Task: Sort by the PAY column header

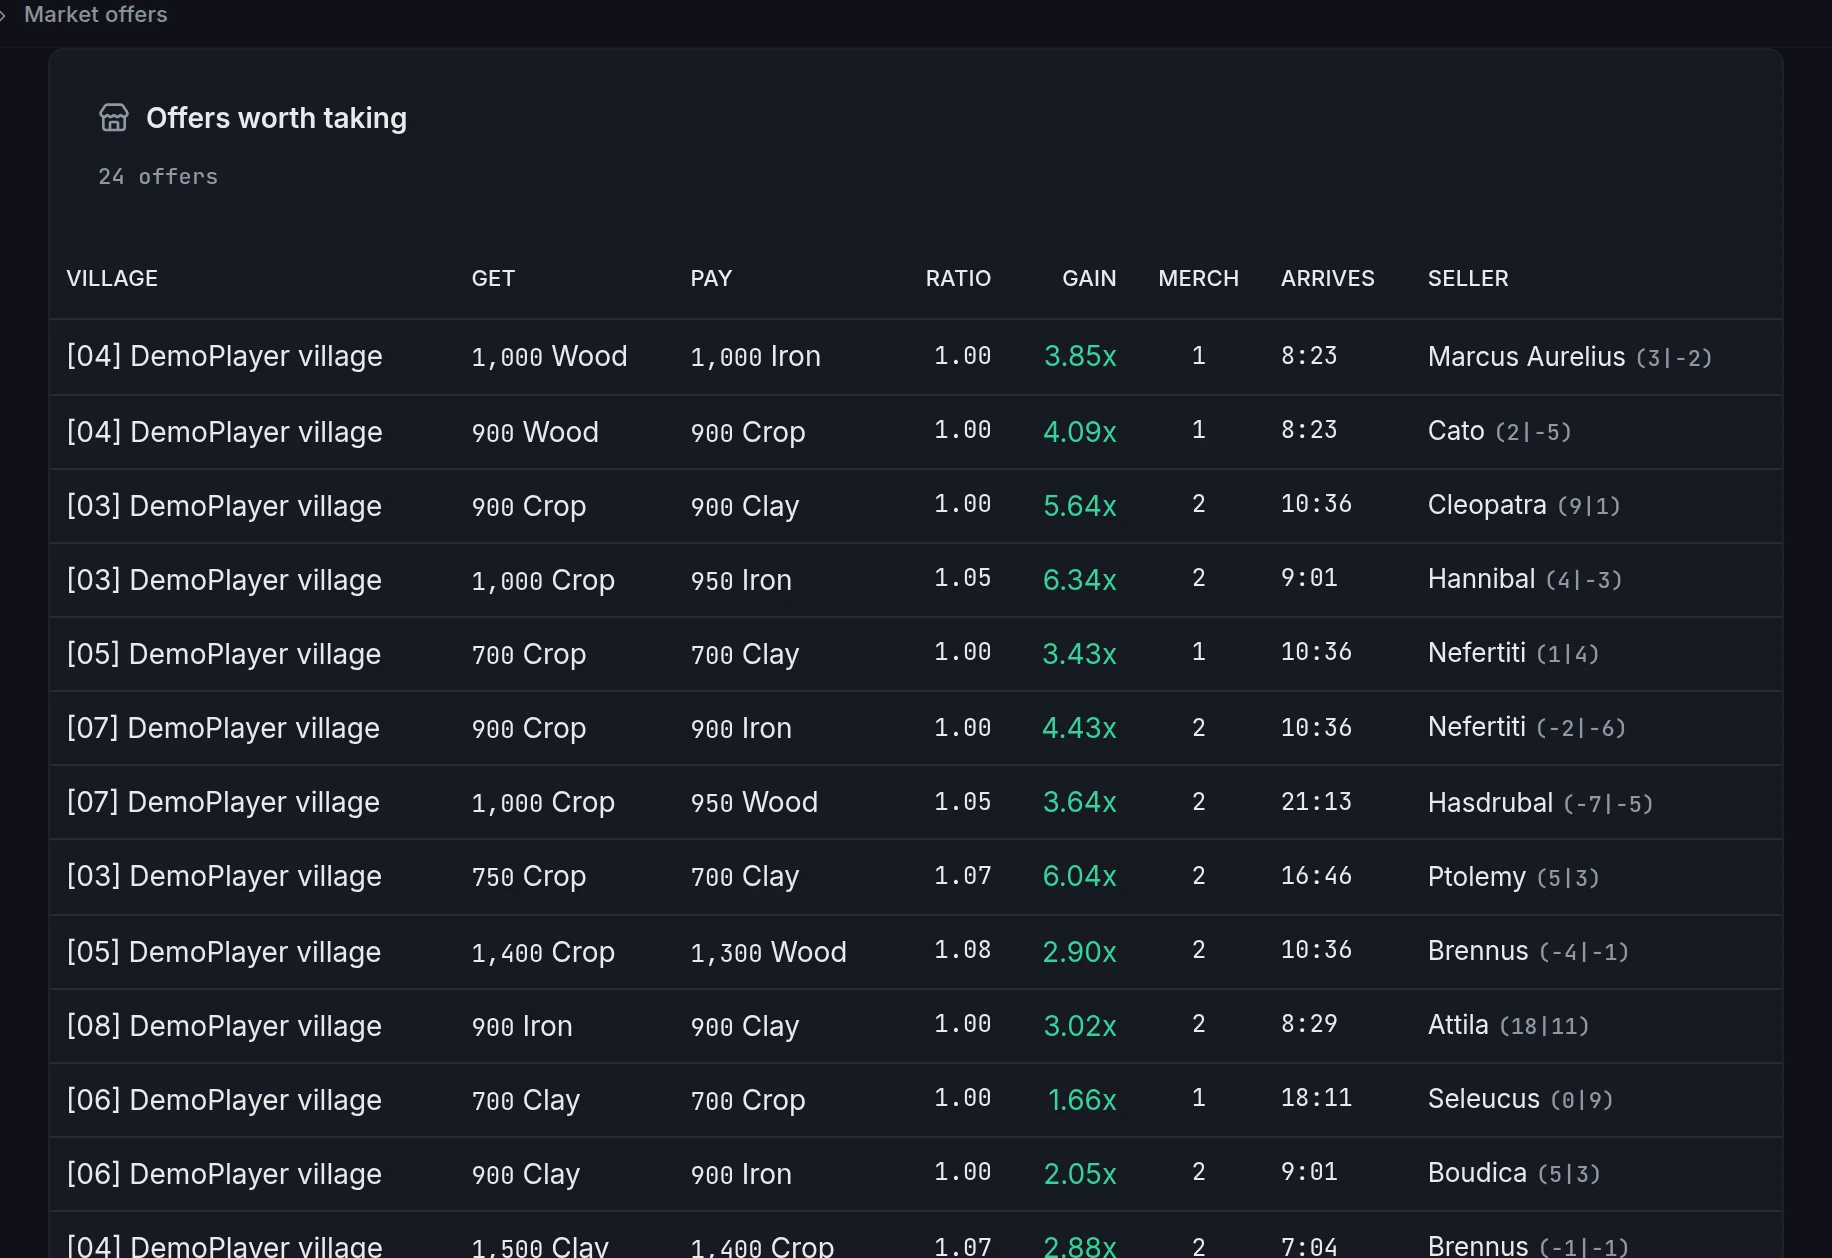Action: pos(711,278)
